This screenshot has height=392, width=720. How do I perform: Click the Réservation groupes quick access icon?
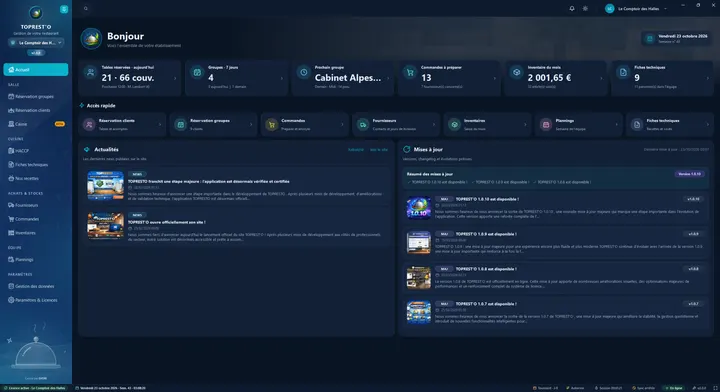click(181, 124)
